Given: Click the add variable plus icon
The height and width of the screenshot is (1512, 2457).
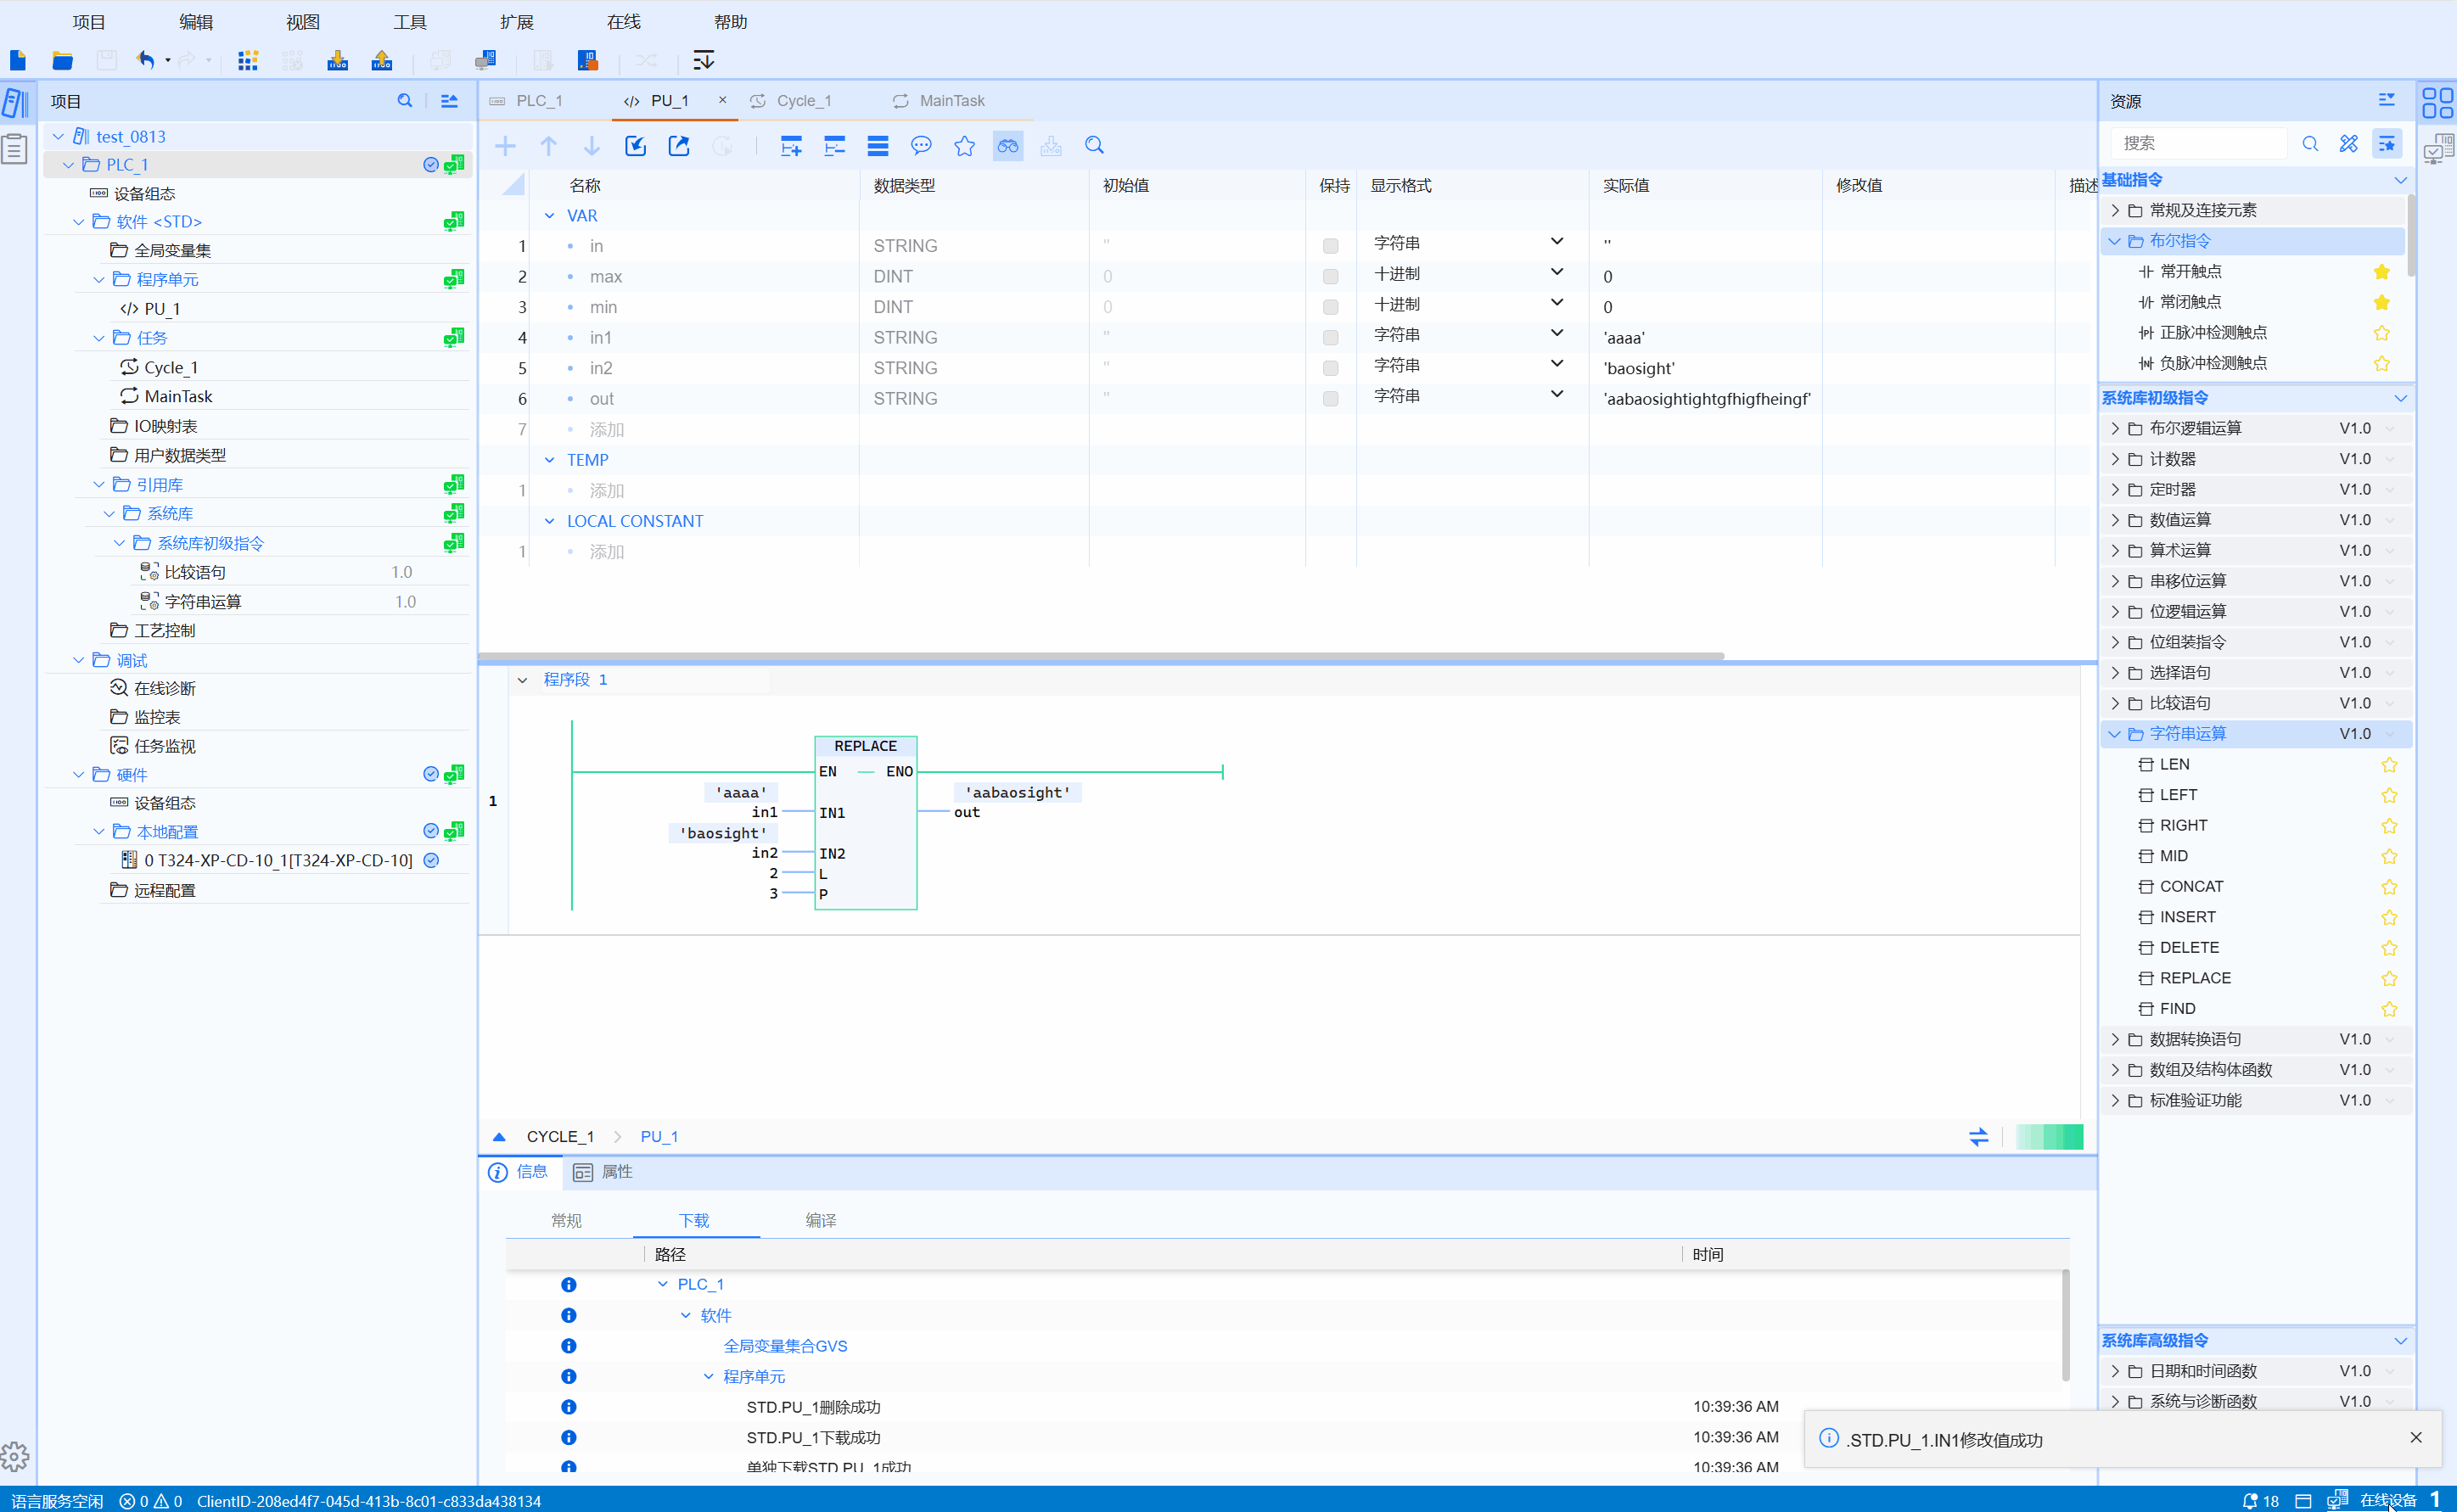Looking at the screenshot, I should (505, 146).
